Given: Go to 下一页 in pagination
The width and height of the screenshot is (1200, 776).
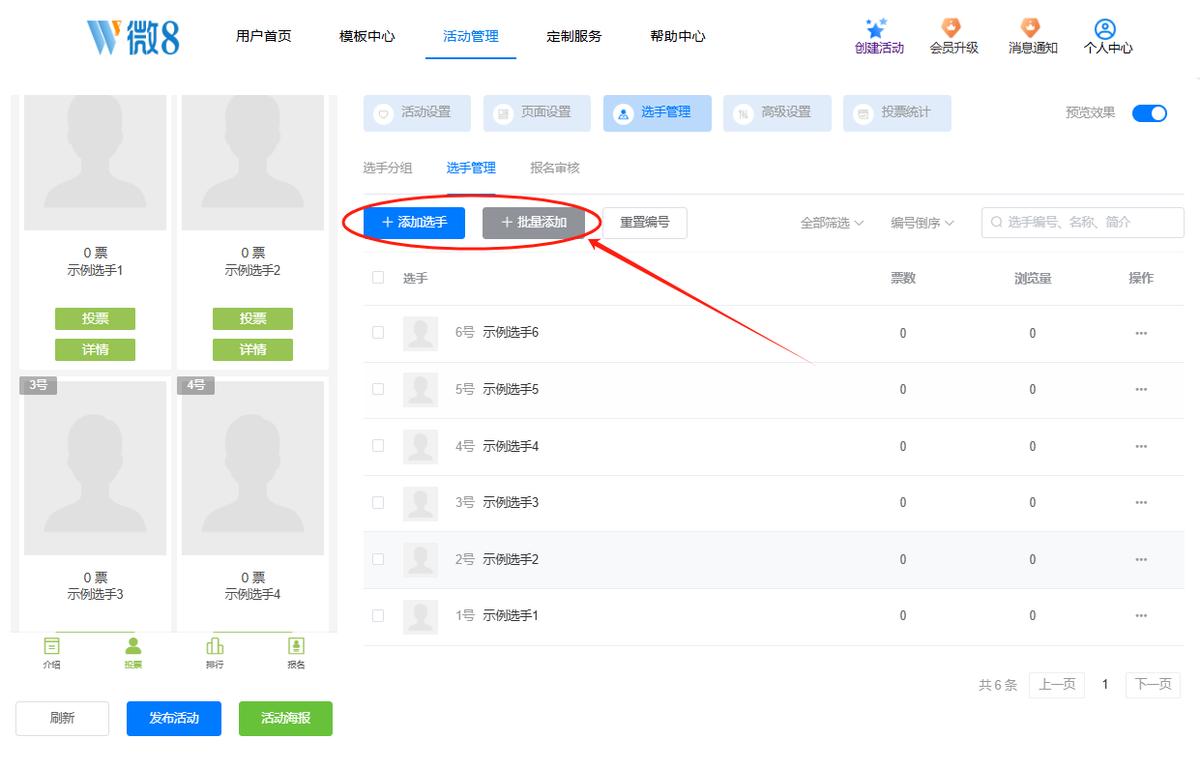Looking at the screenshot, I should (x=1153, y=685).
